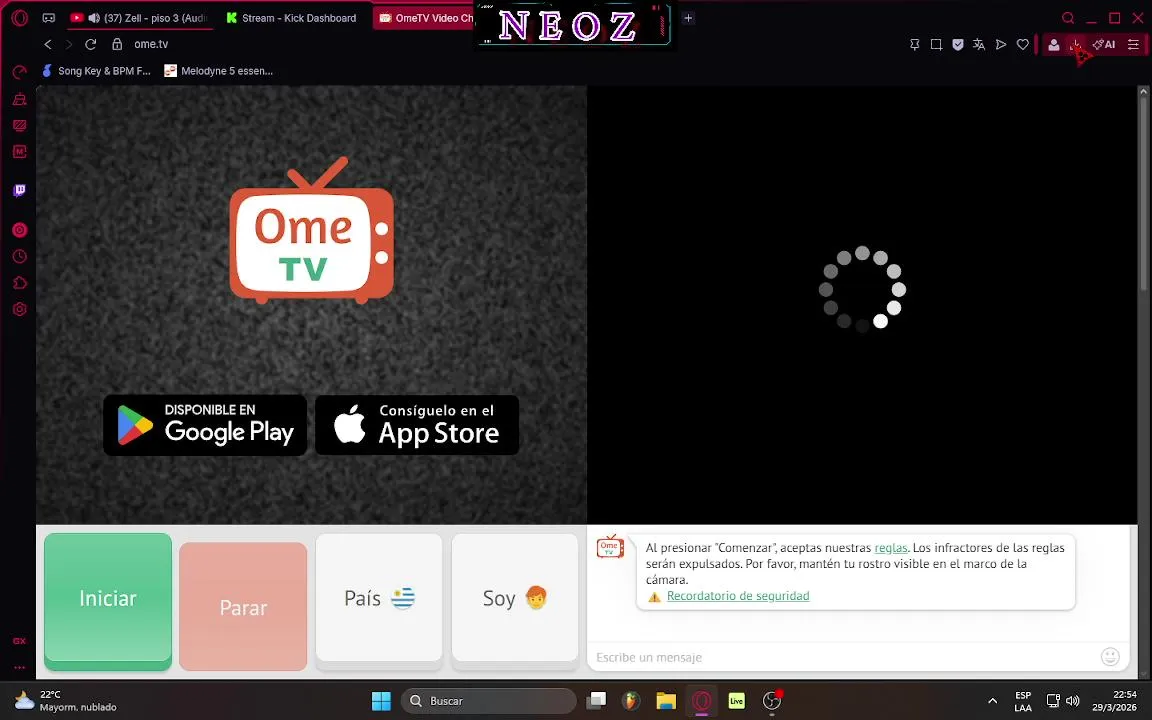Open Google Play download badge

click(x=205, y=425)
